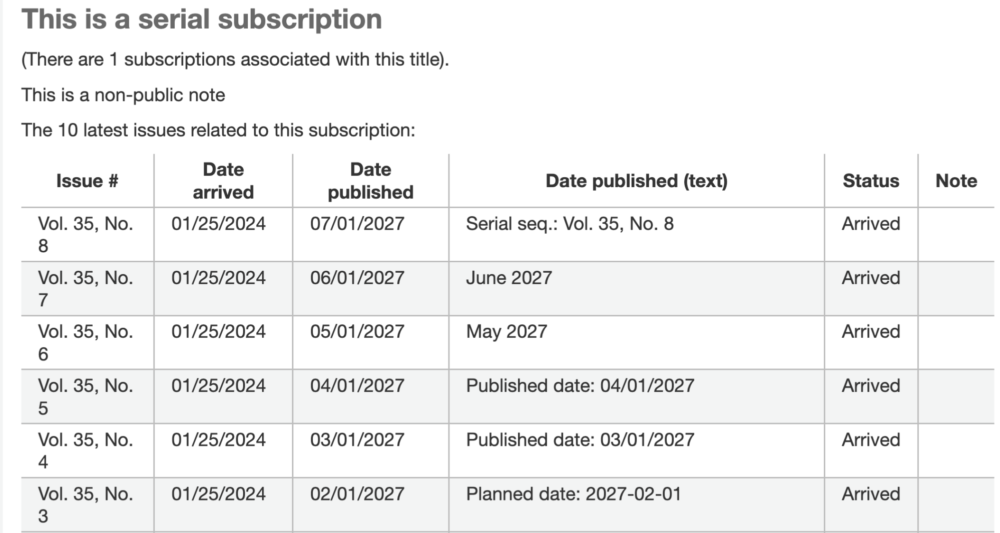1000x533 pixels.
Task: Select the 'Vol. 35, No. 4' issue cell
Action: click(87, 451)
